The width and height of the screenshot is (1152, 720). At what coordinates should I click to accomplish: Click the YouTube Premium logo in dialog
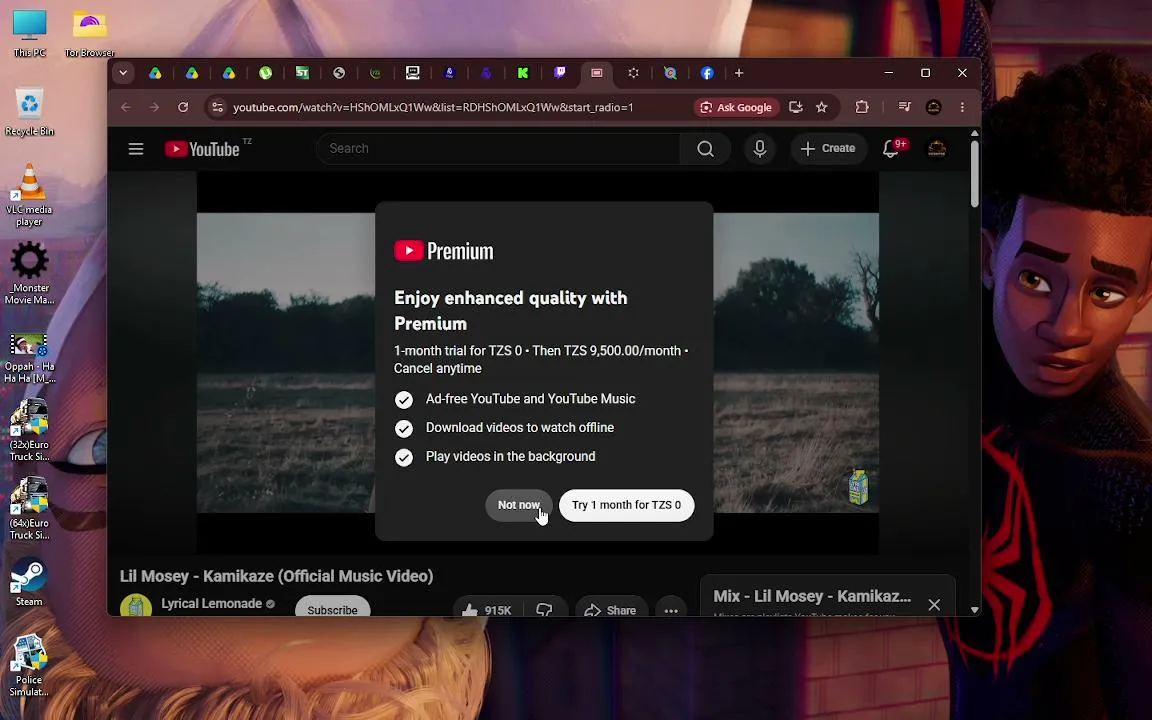point(444,251)
